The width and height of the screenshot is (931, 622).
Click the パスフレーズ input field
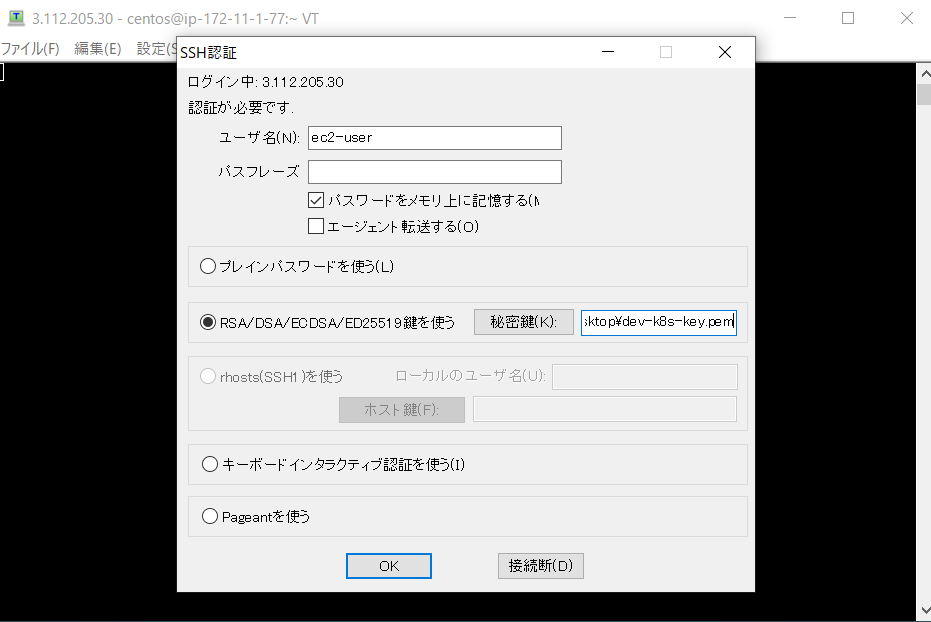click(x=435, y=172)
